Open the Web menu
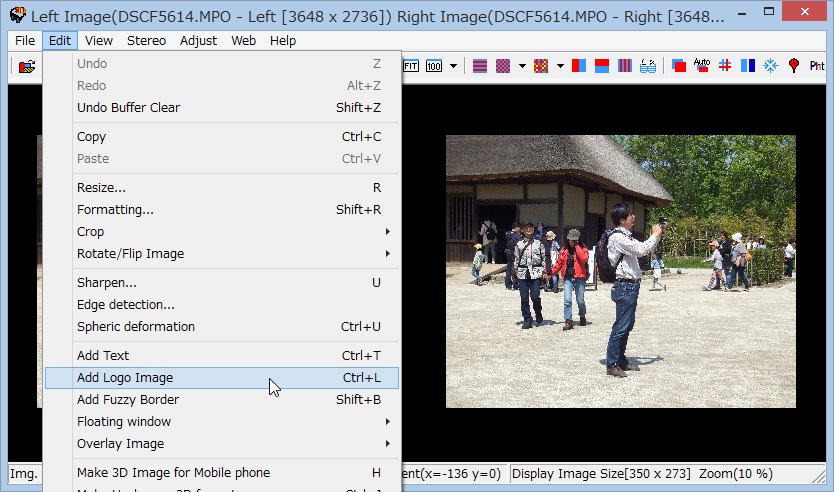Image resolution: width=834 pixels, height=492 pixels. click(244, 40)
